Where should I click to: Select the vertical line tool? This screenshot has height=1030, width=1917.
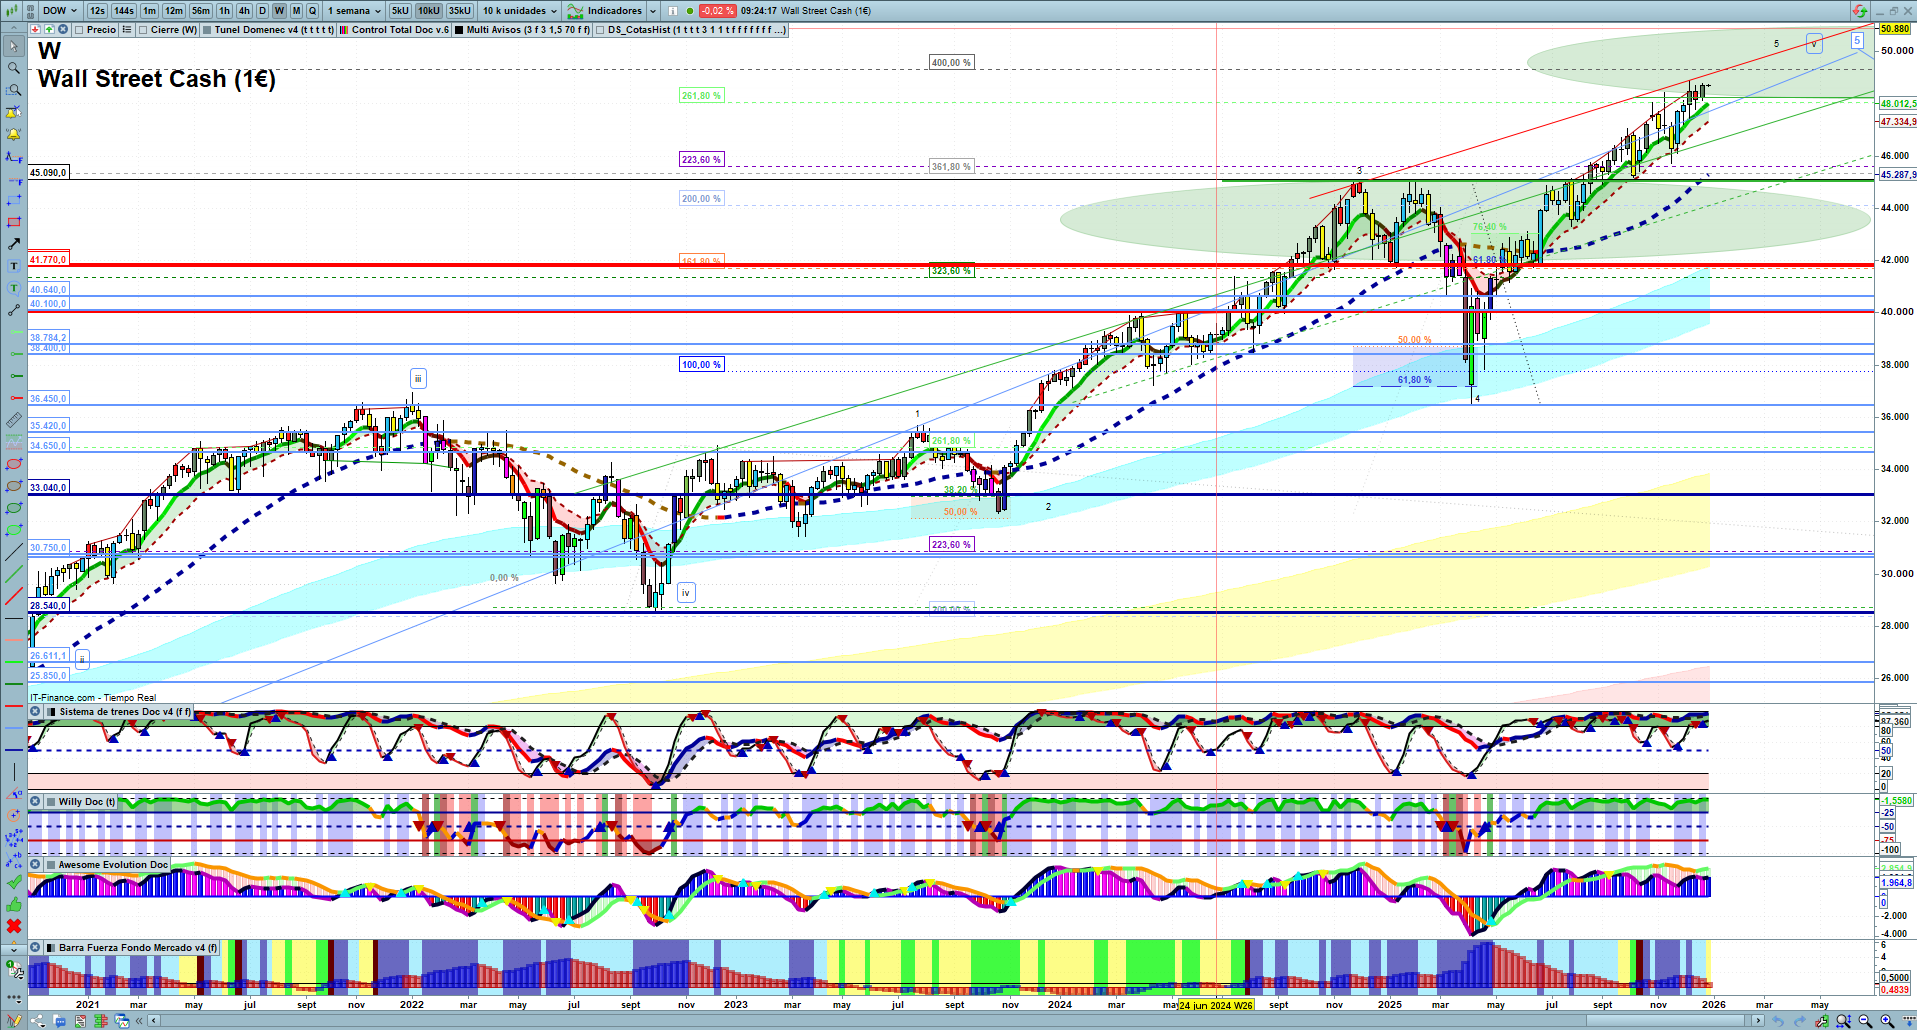[x=14, y=772]
